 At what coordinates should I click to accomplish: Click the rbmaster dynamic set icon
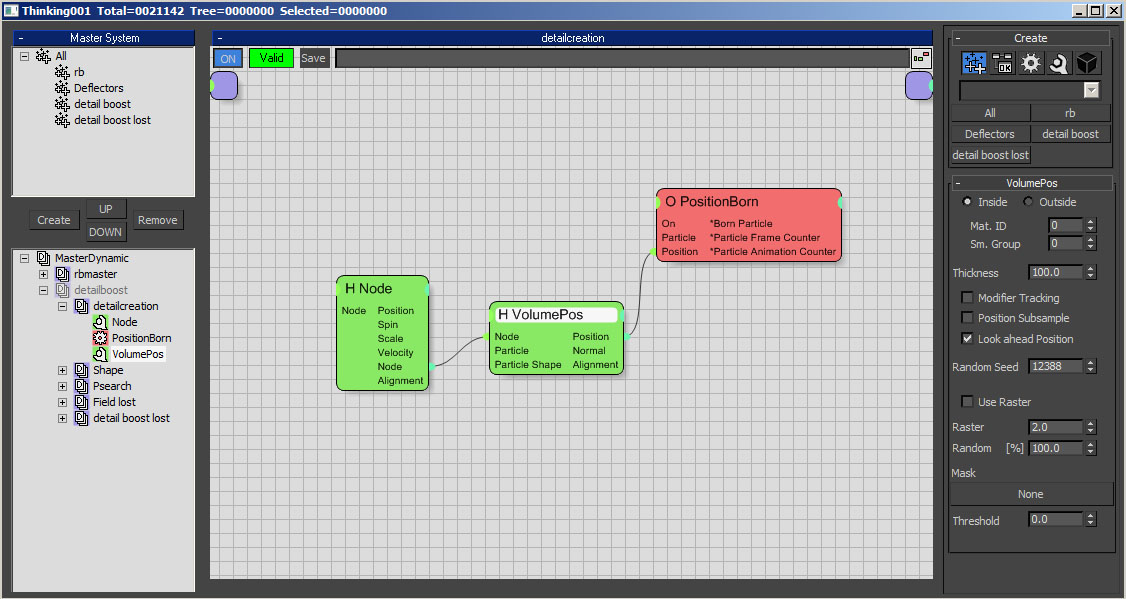(62, 274)
